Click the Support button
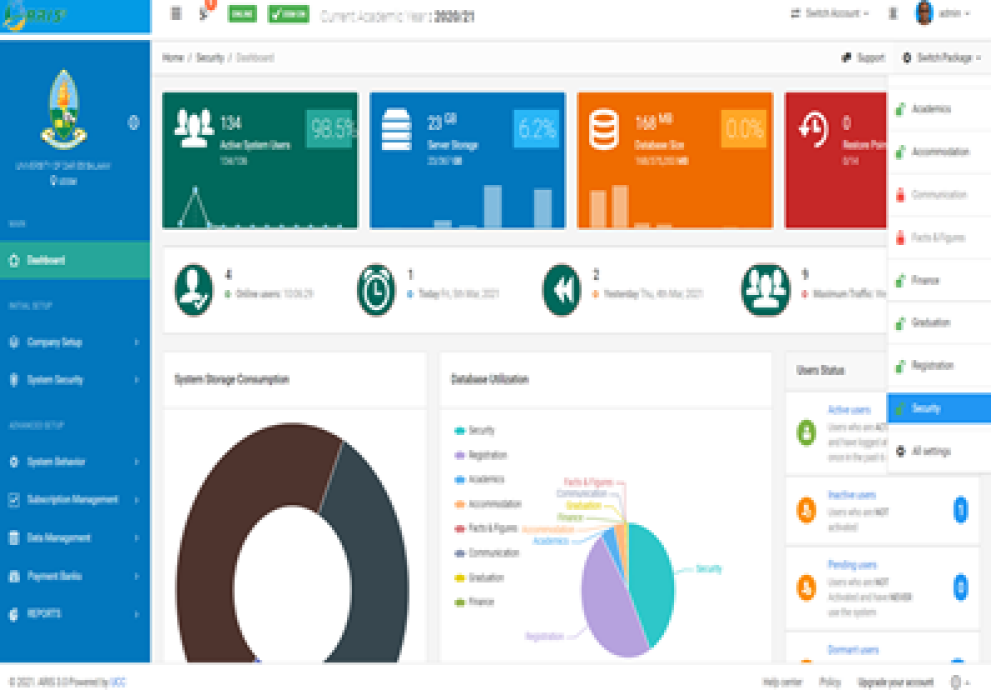This screenshot has height=700, width=991. click(863, 58)
